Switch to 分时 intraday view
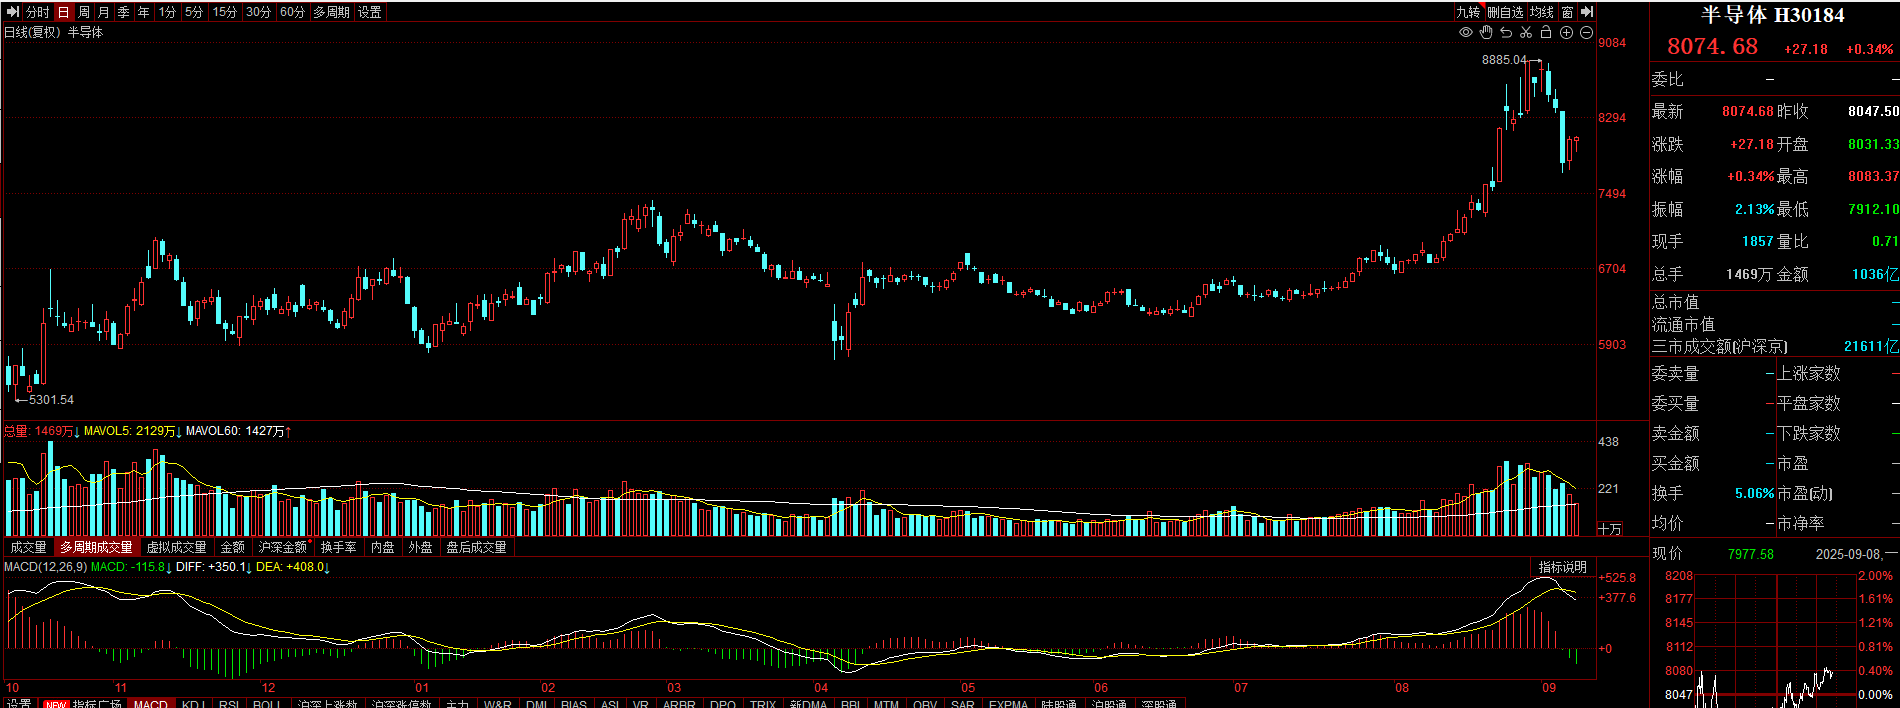The width and height of the screenshot is (1900, 708). [x=38, y=12]
